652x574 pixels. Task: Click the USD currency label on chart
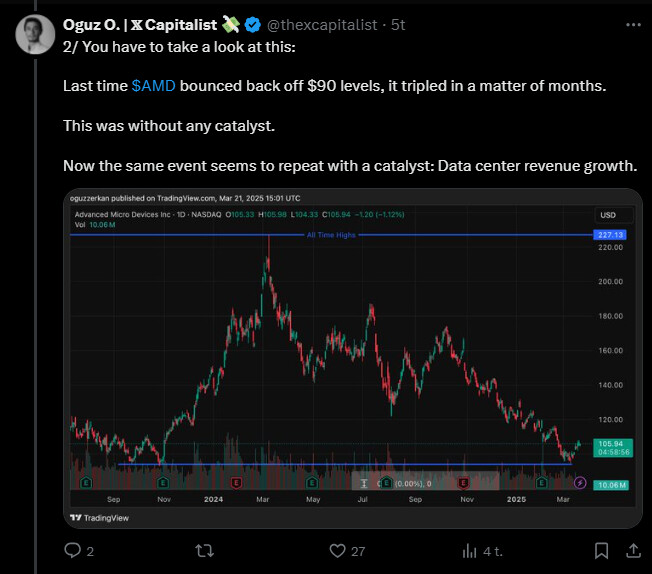click(607, 215)
